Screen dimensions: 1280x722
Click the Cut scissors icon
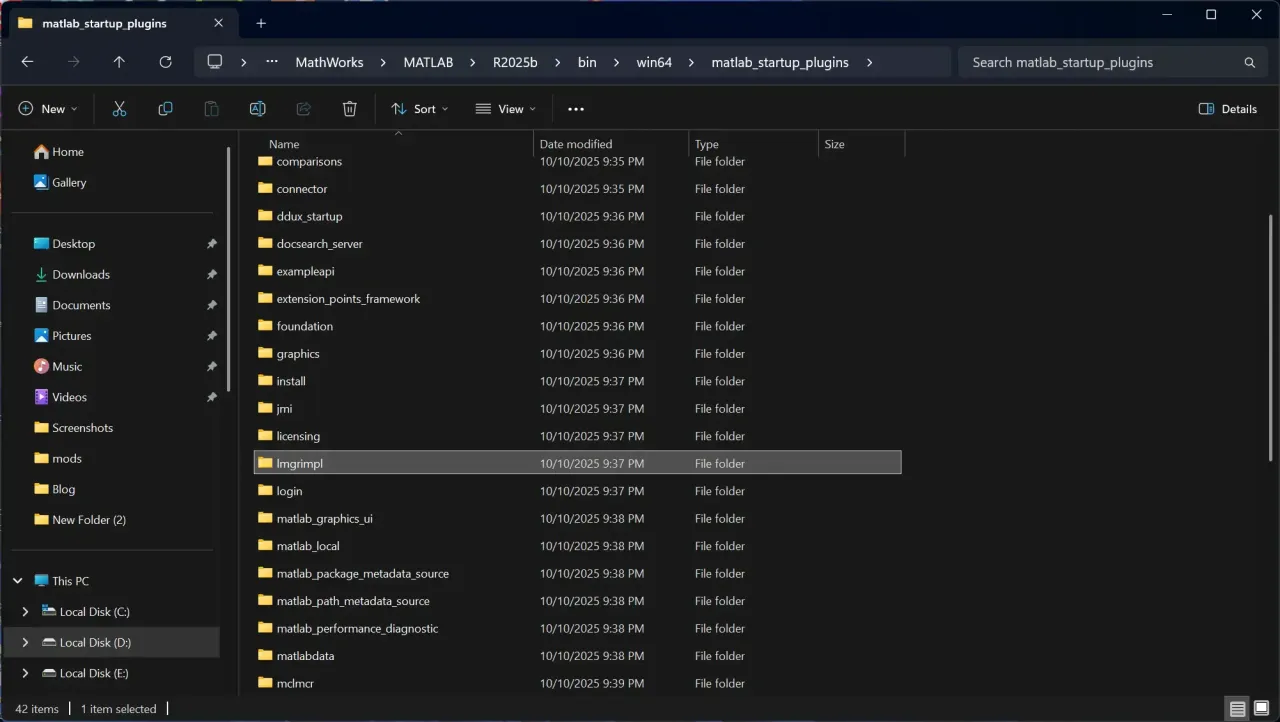pyautogui.click(x=120, y=109)
